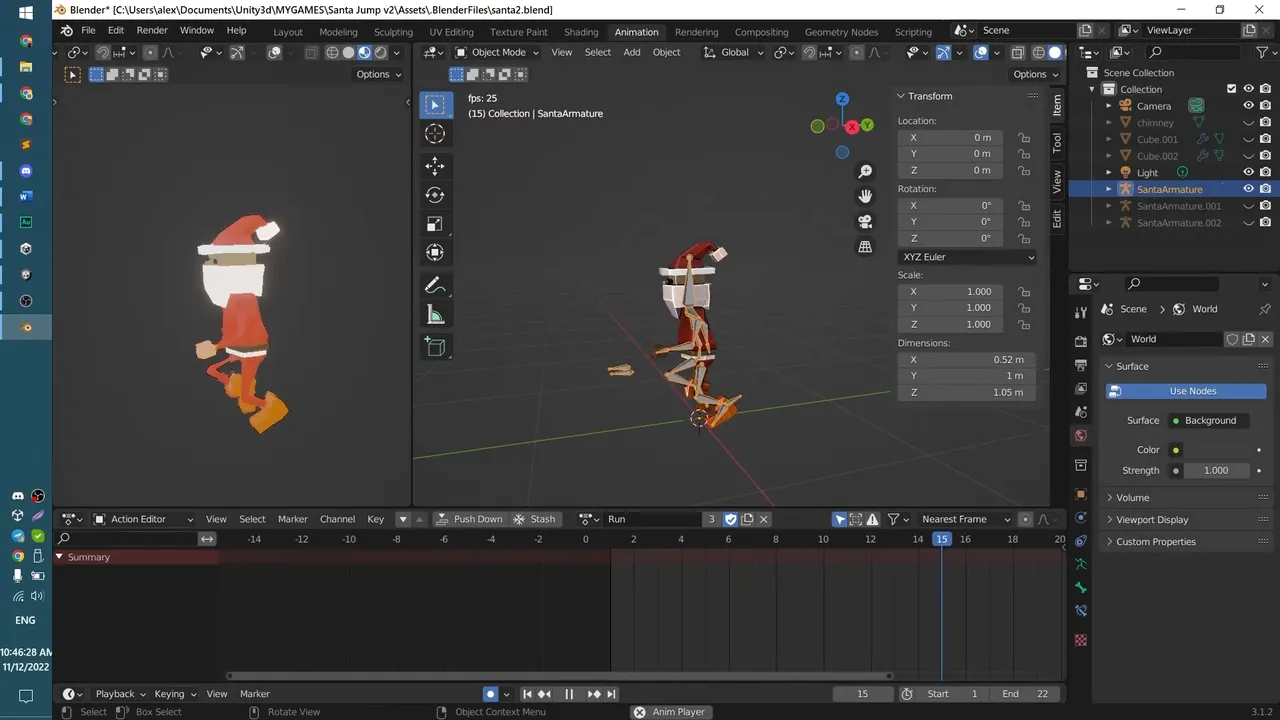Jump to the end frame
Screen dimensions: 1280x720
click(611, 694)
